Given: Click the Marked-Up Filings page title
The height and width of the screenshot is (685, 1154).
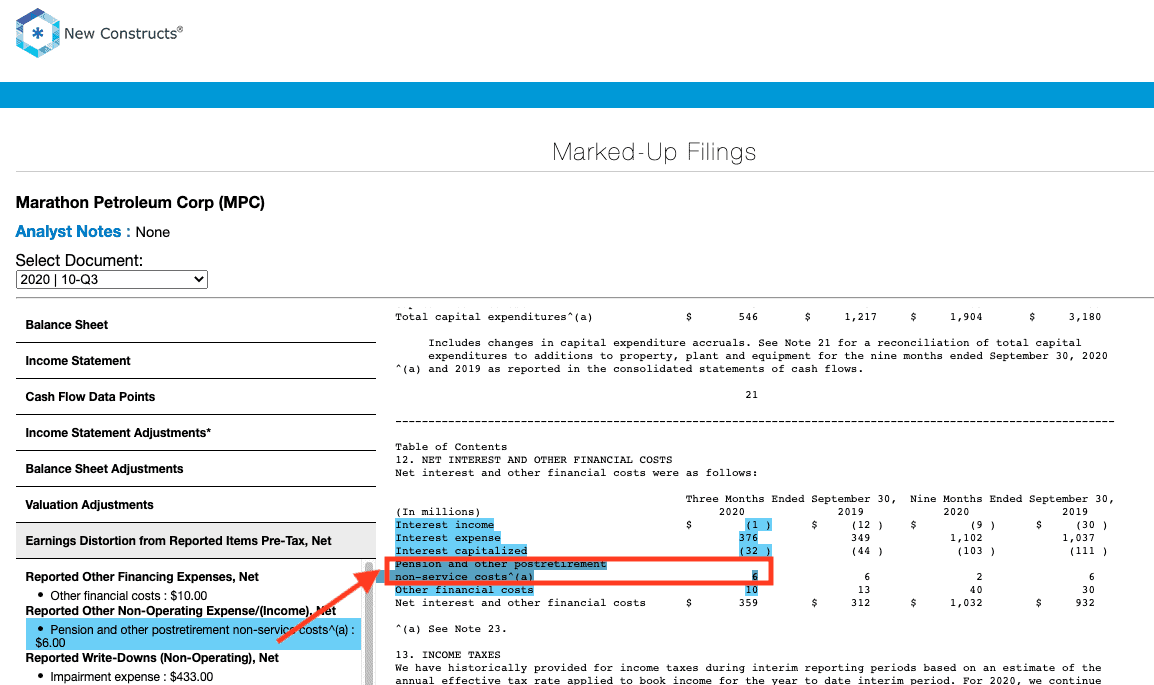Looking at the screenshot, I should (x=654, y=152).
